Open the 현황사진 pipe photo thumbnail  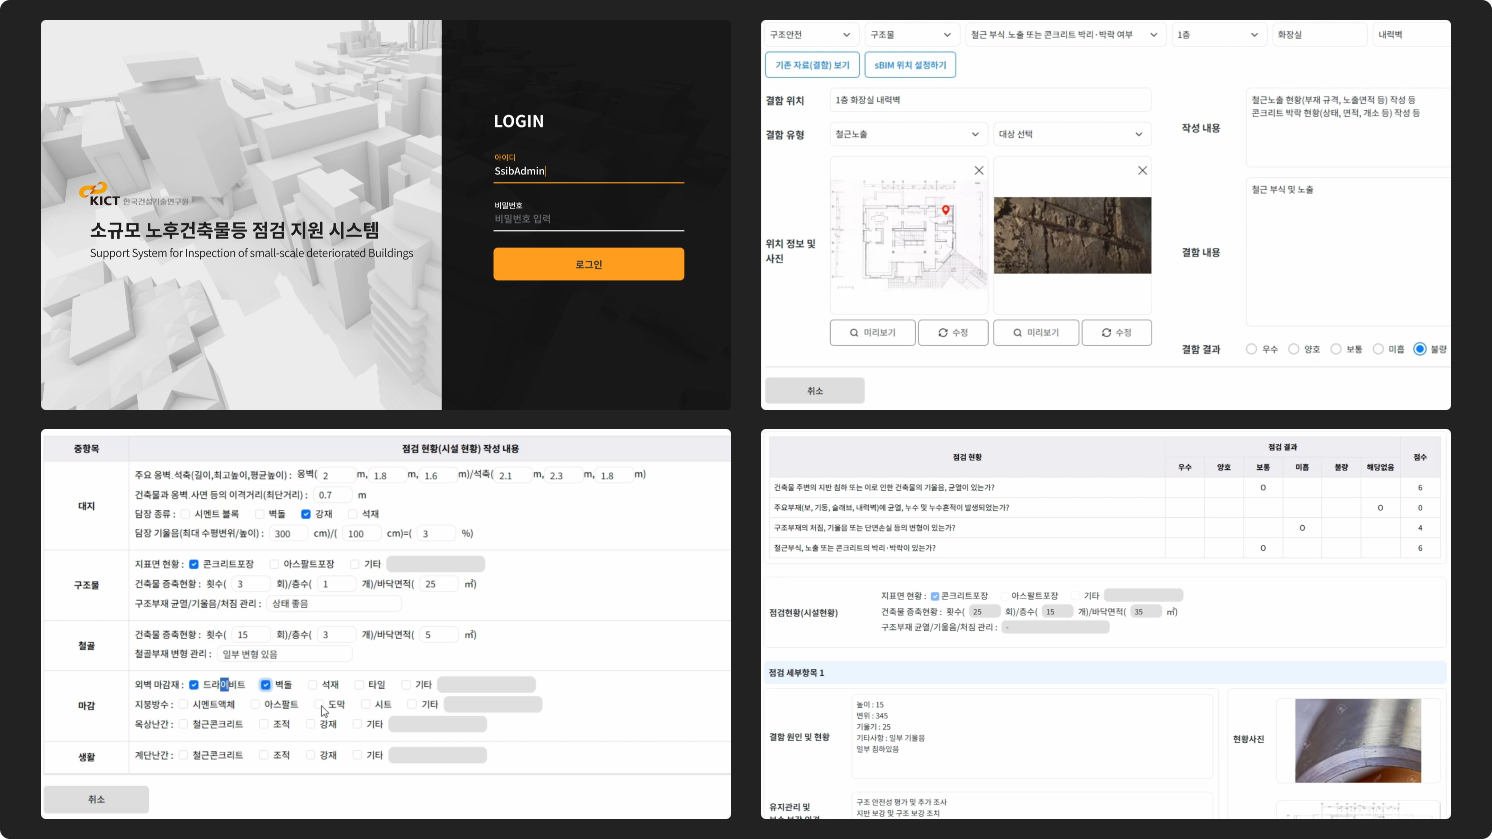[1343, 740]
